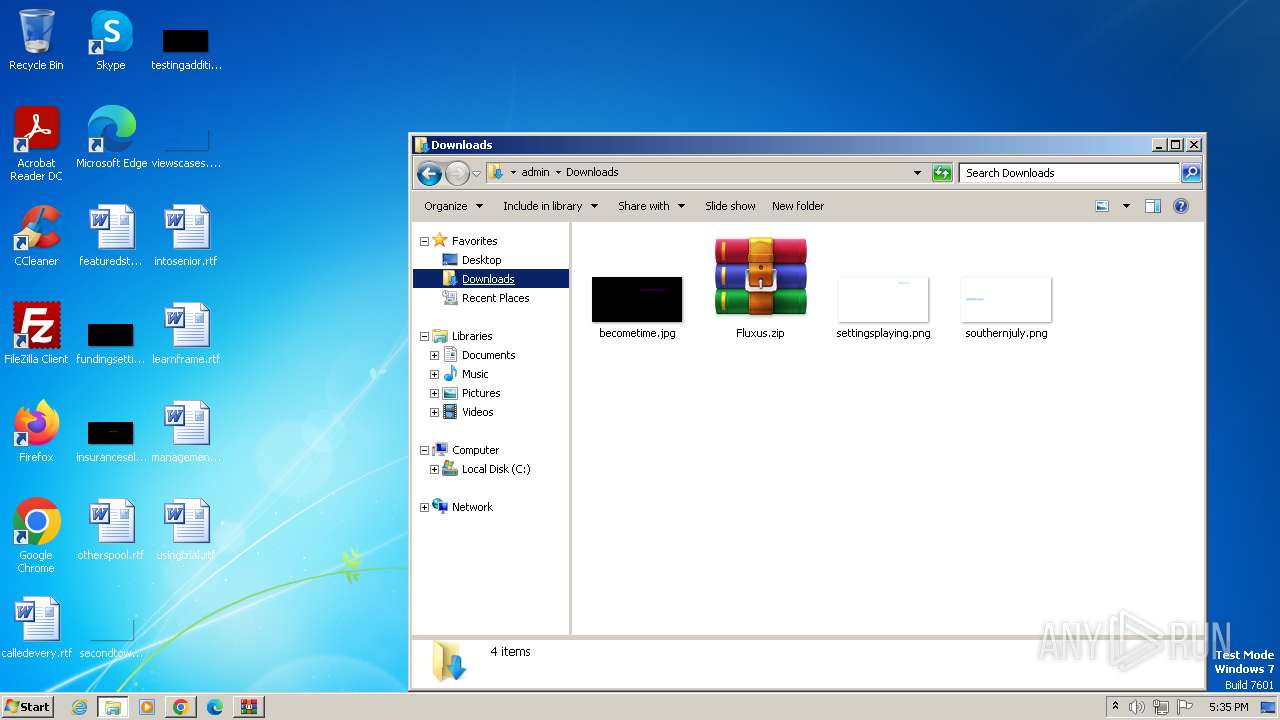
Task: Click the admin breadcrumb in address bar
Action: 535,172
